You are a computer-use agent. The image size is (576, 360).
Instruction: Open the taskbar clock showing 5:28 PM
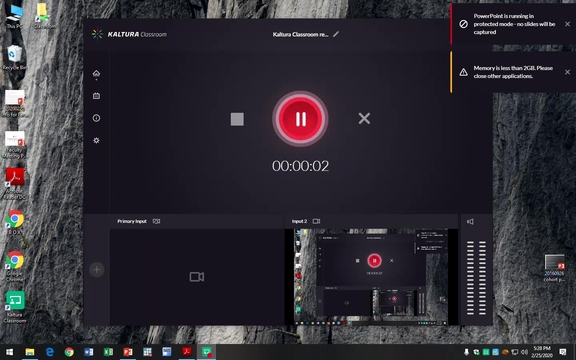coord(542,352)
